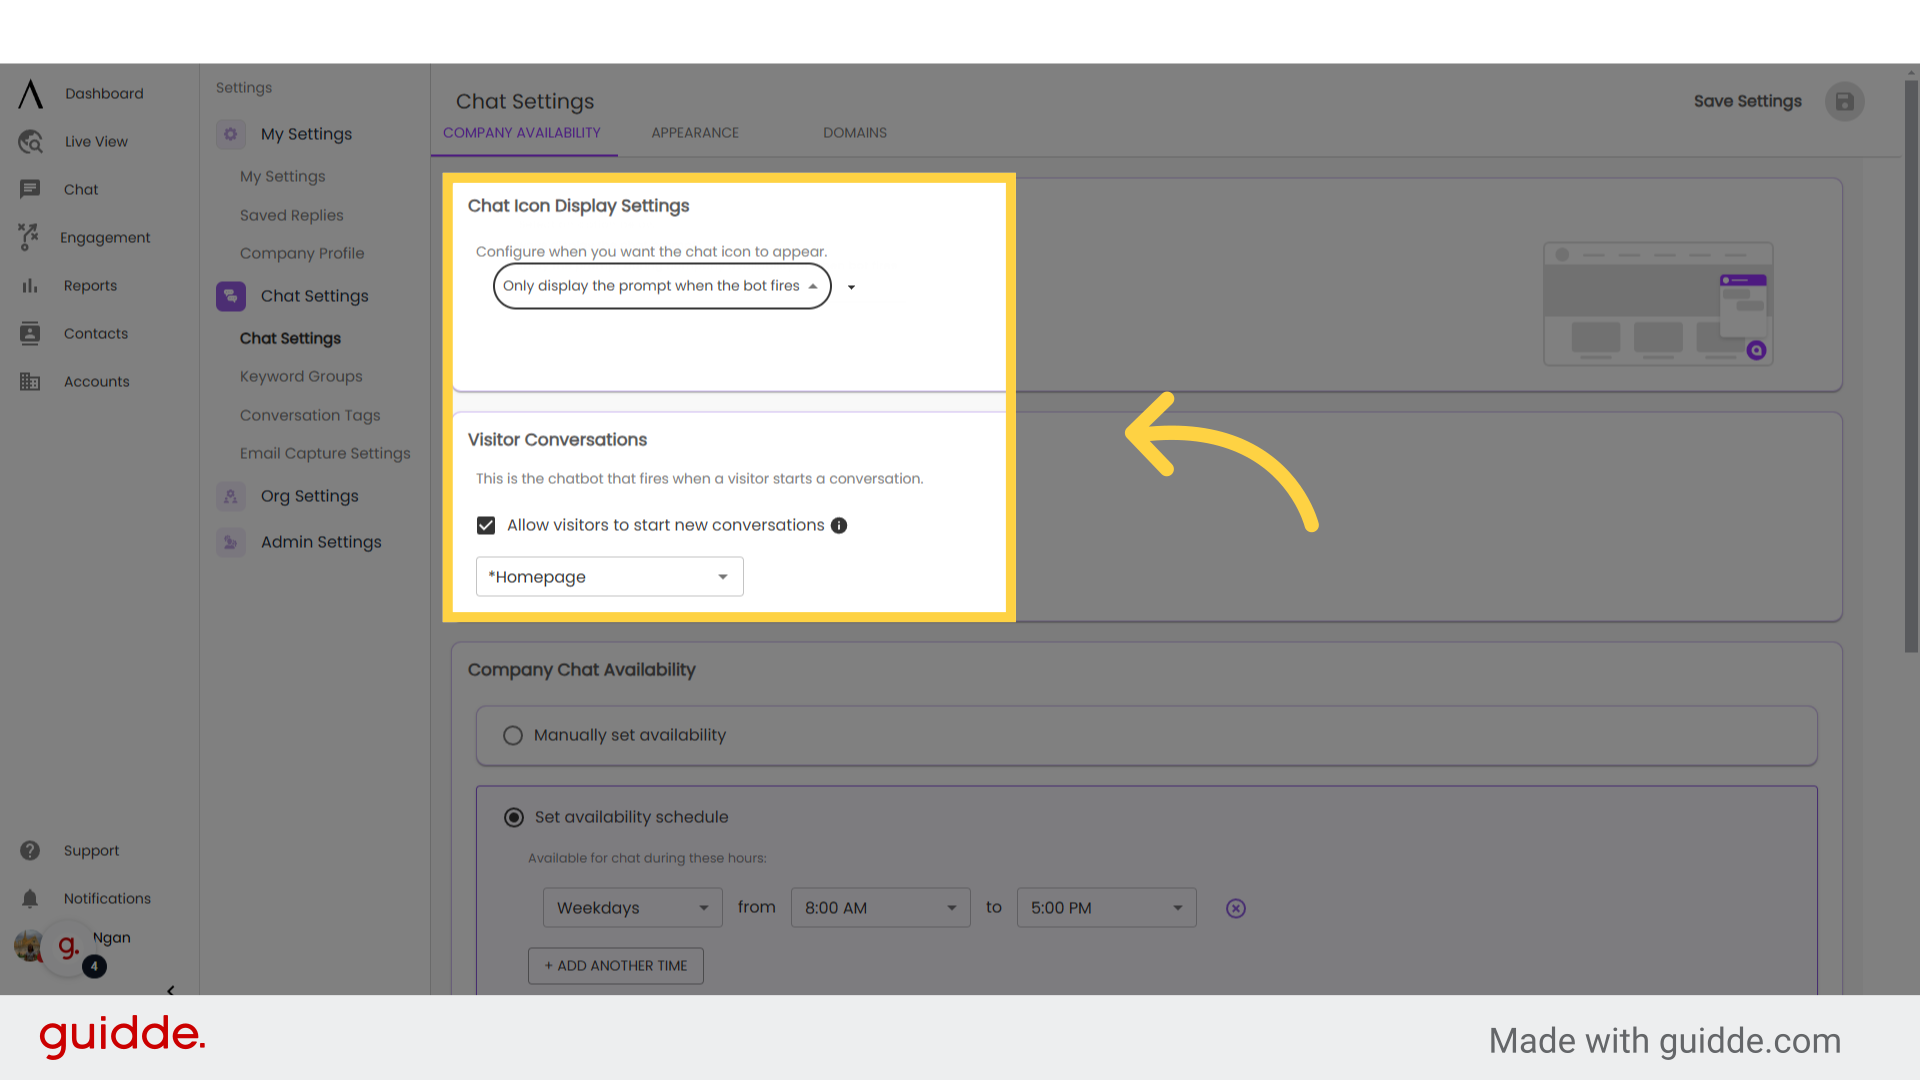
Task: Click the Org Settings section icon
Action: [x=231, y=496]
